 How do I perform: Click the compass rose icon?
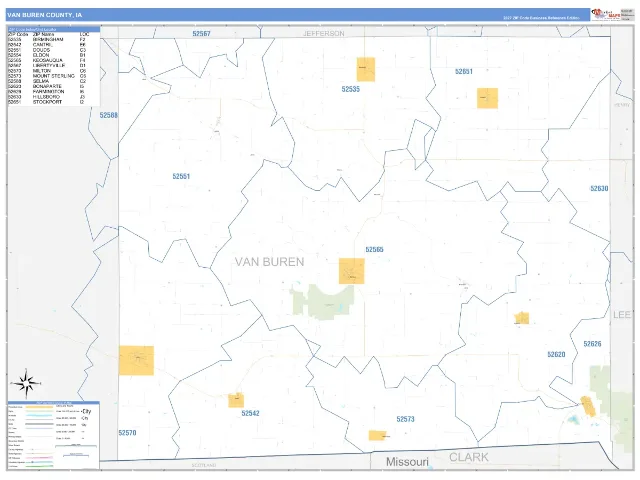click(26, 383)
